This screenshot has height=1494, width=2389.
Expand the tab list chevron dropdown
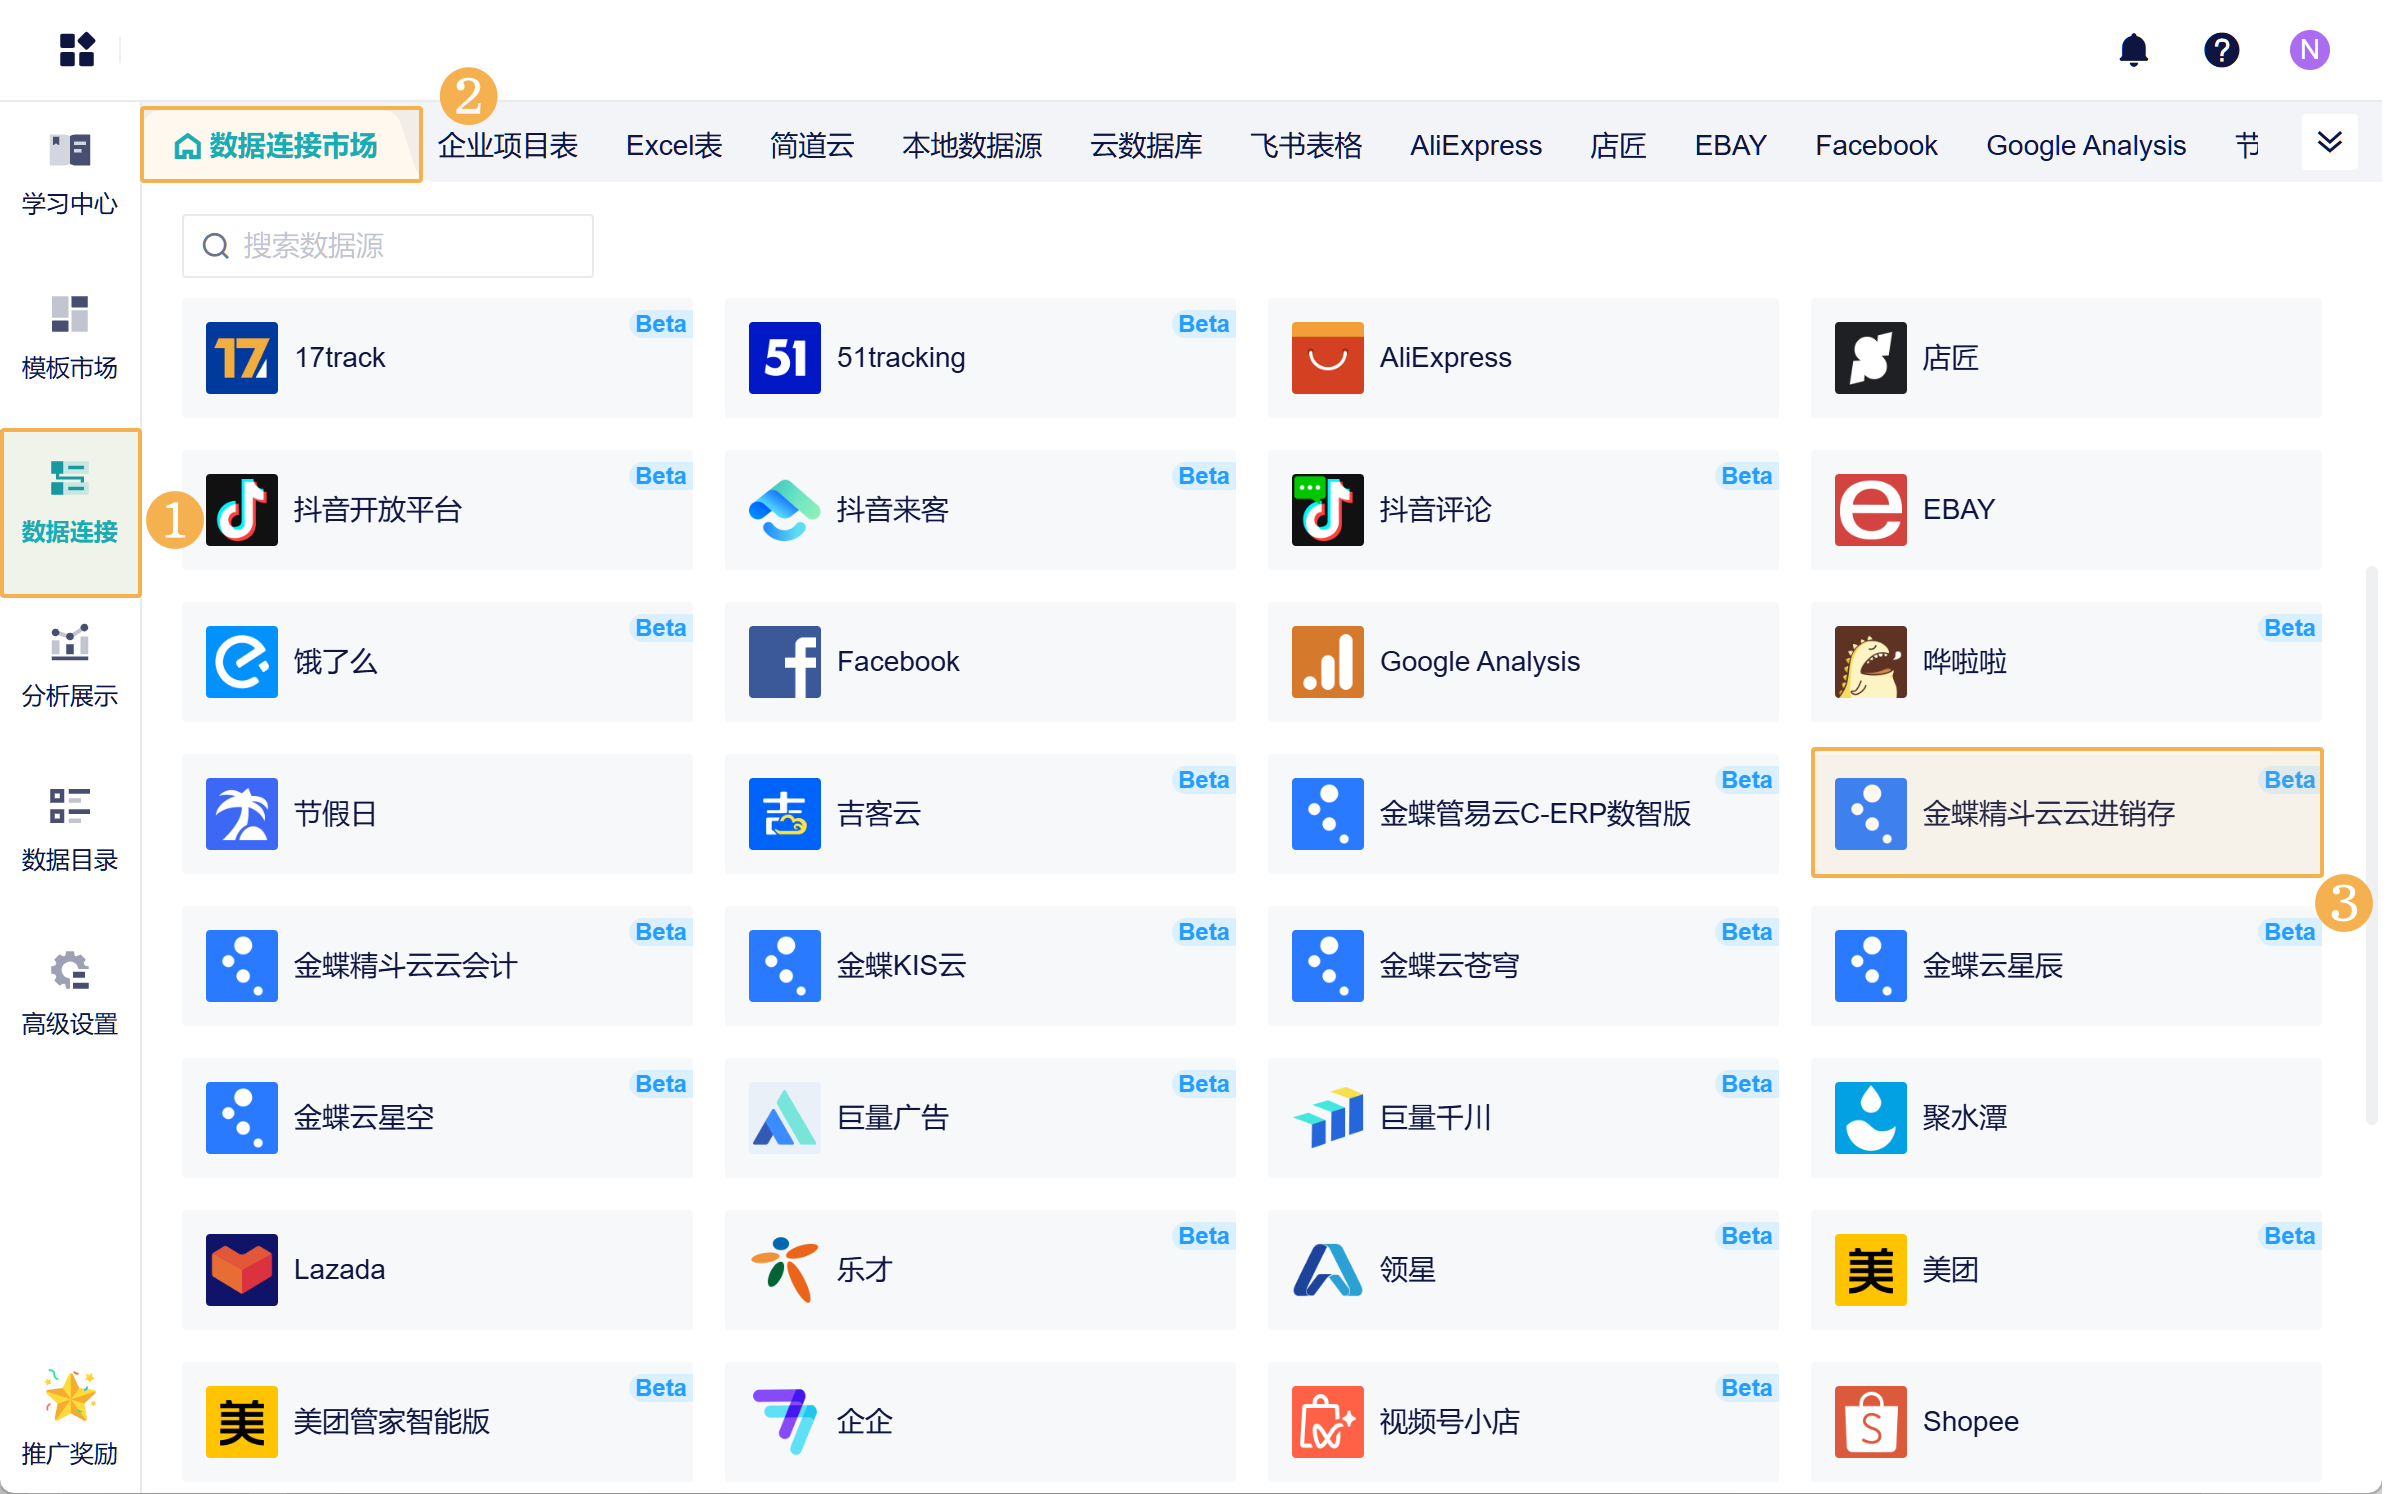[x=2329, y=143]
